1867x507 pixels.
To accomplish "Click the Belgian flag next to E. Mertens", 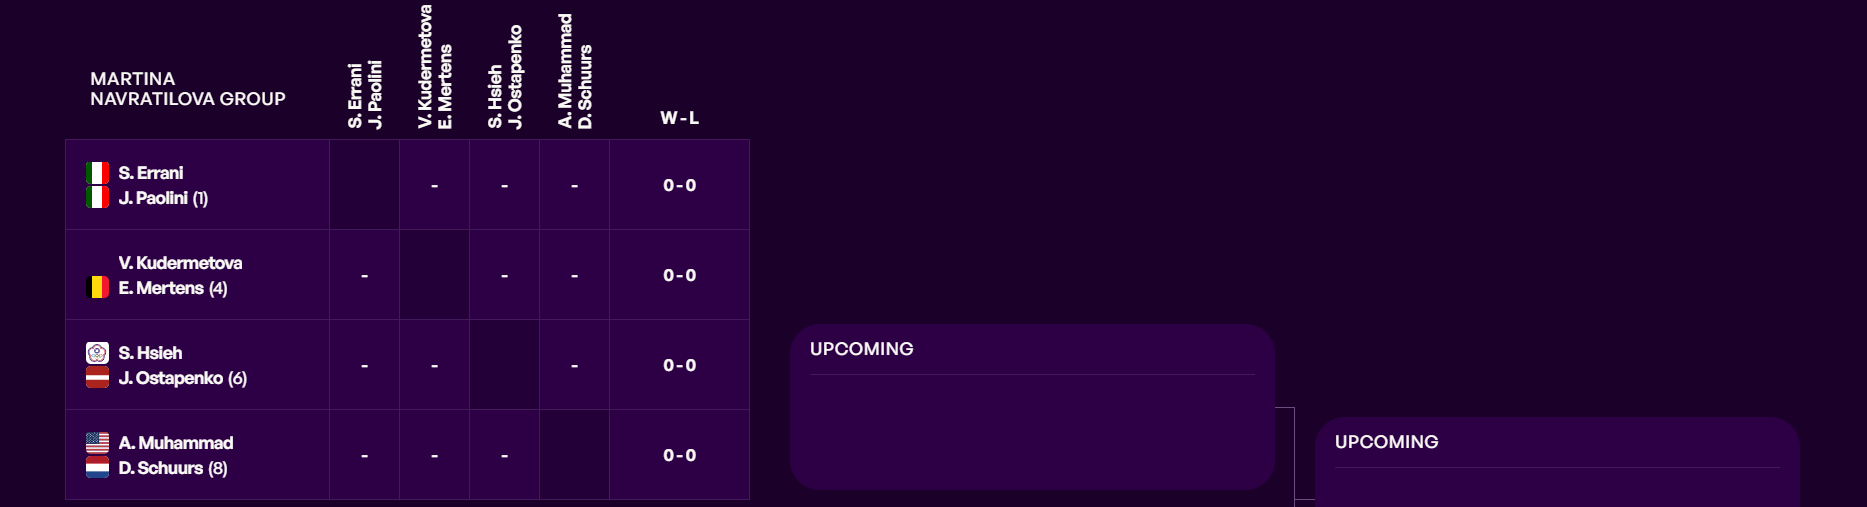I will click(97, 288).
